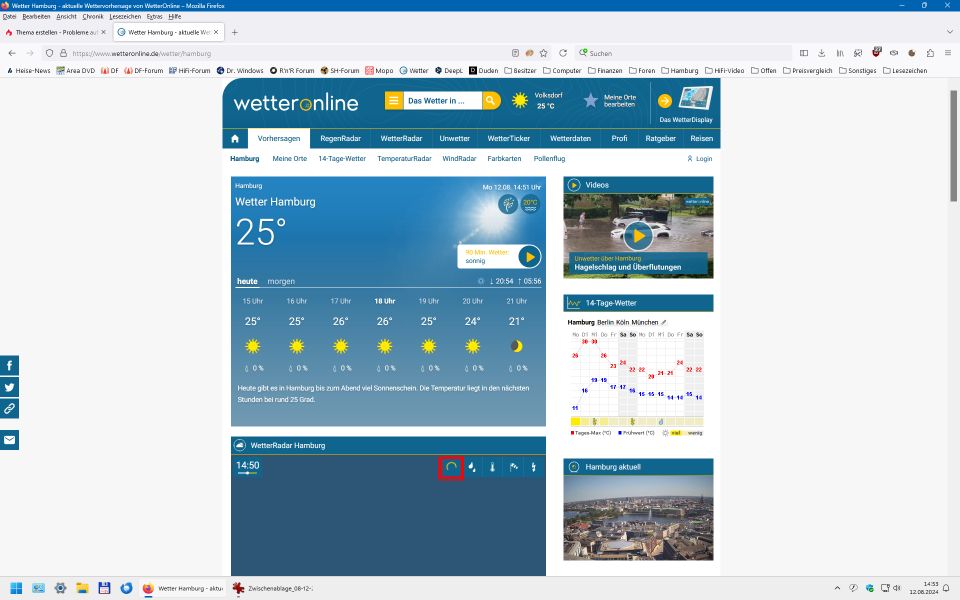This screenshot has height=600, width=960.
Task: Share via the Twitter sidebar icon
Action: click(x=9, y=387)
